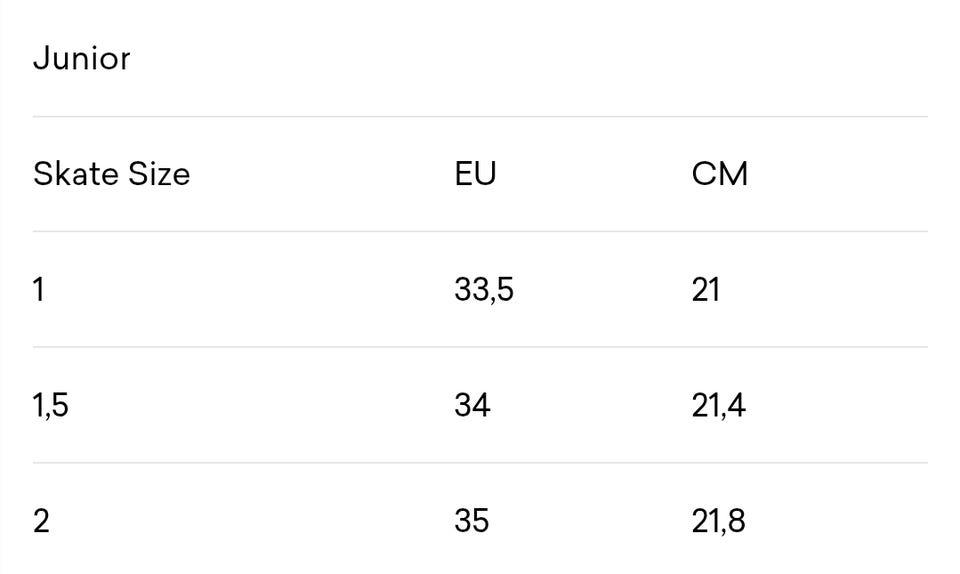Select the Skate Size column header
Image resolution: width=960 pixels, height=574 pixels.
[111, 174]
